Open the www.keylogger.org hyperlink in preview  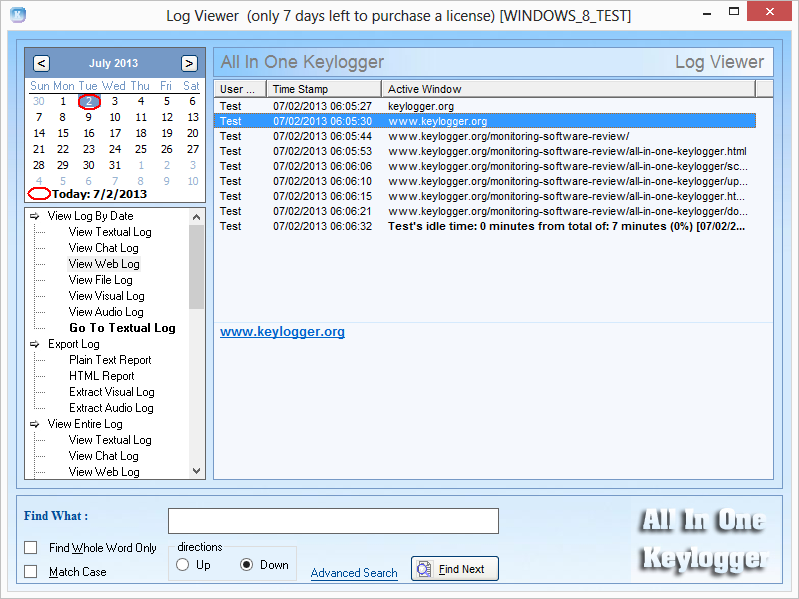[x=282, y=332]
